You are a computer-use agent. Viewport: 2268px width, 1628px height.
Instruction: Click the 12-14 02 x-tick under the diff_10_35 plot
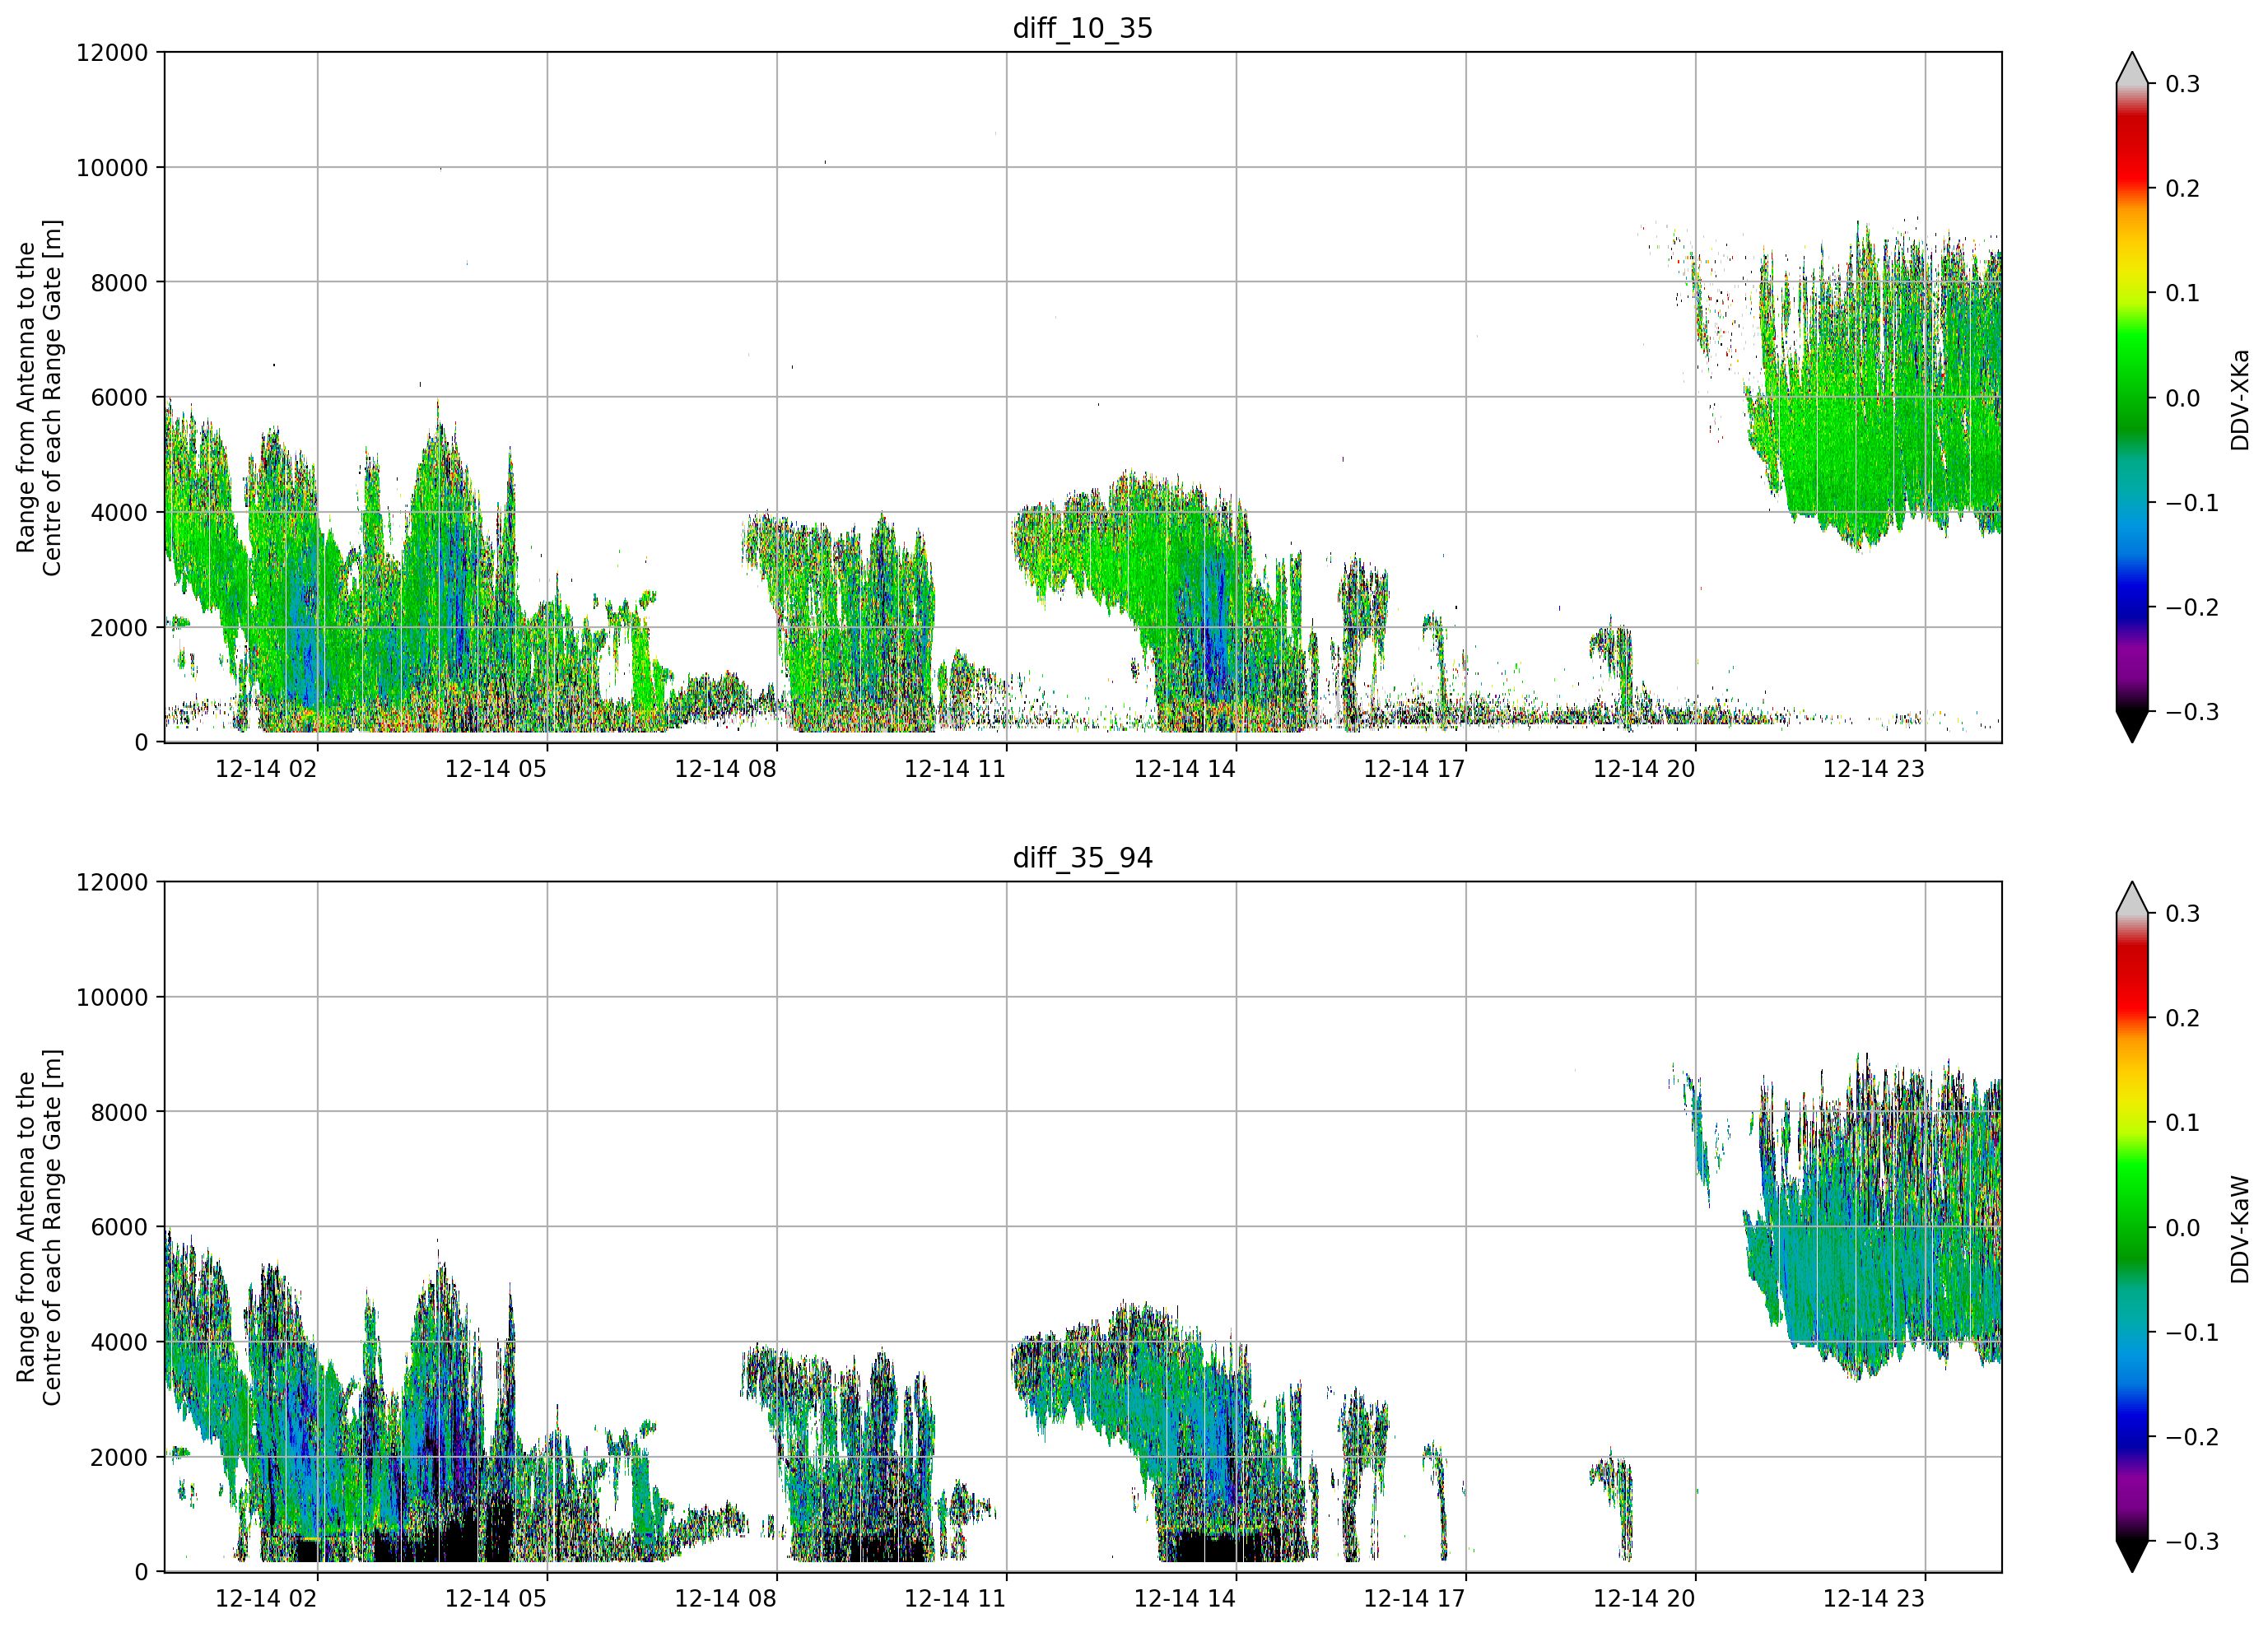(x=266, y=769)
